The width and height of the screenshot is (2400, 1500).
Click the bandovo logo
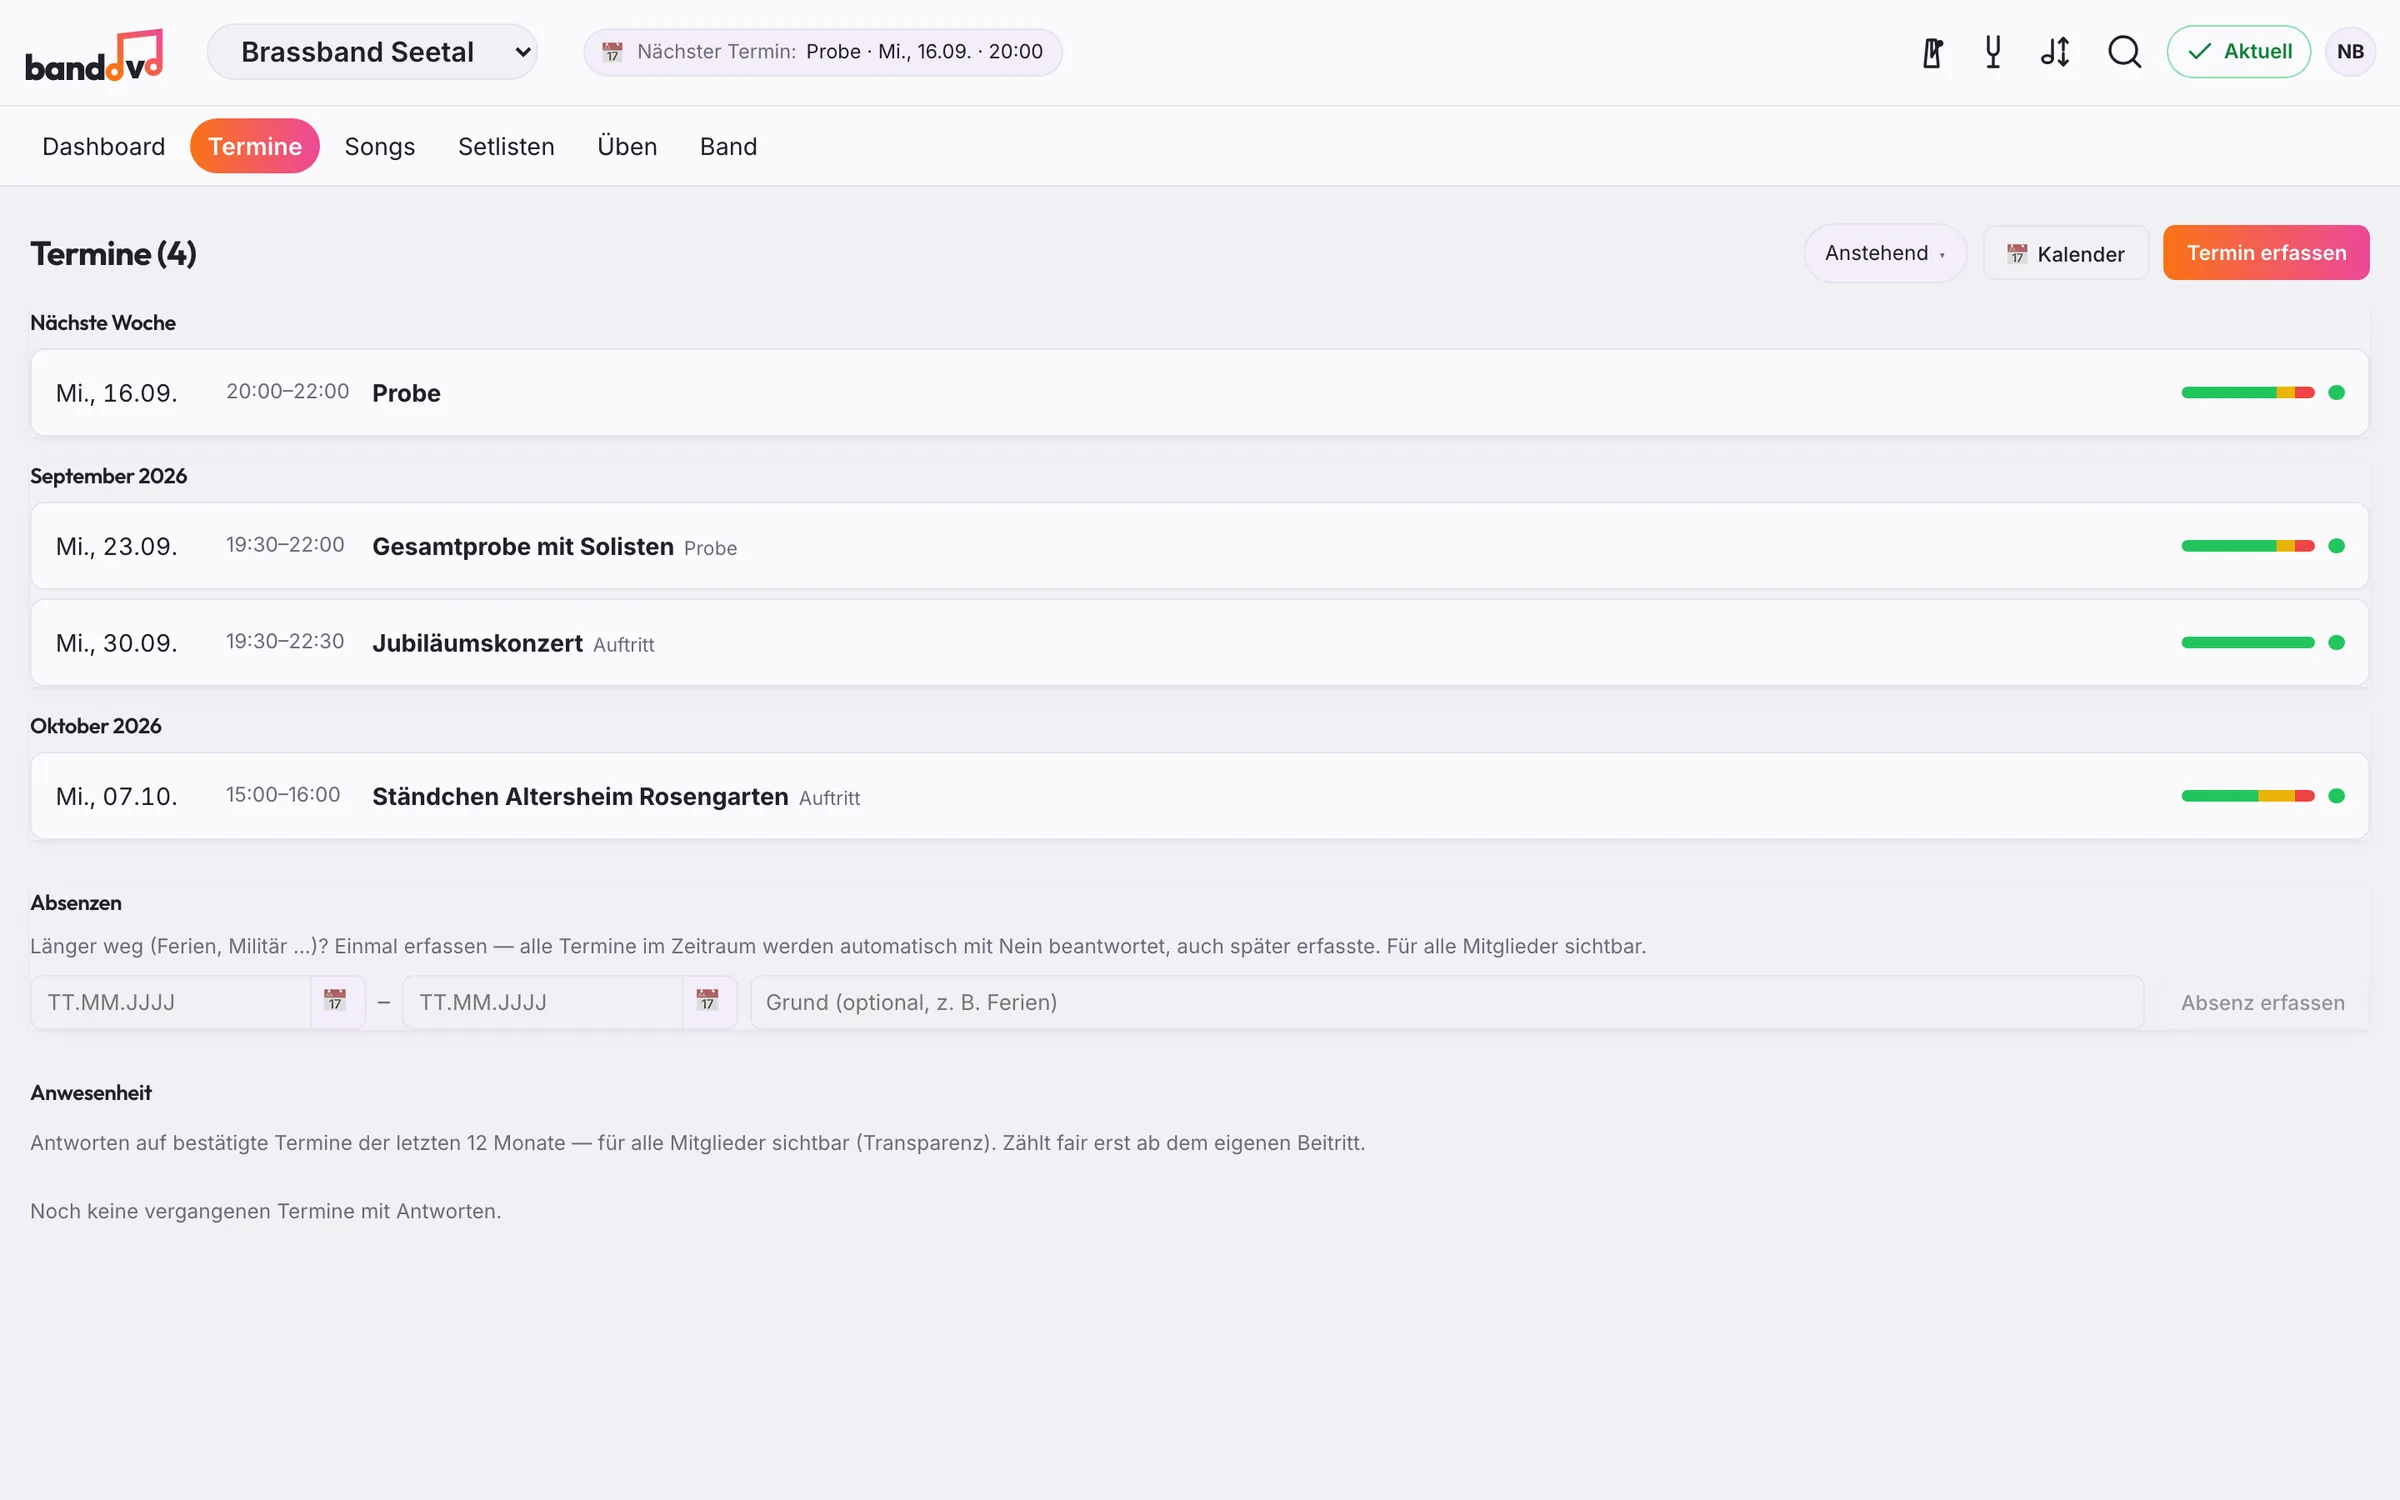[94, 55]
